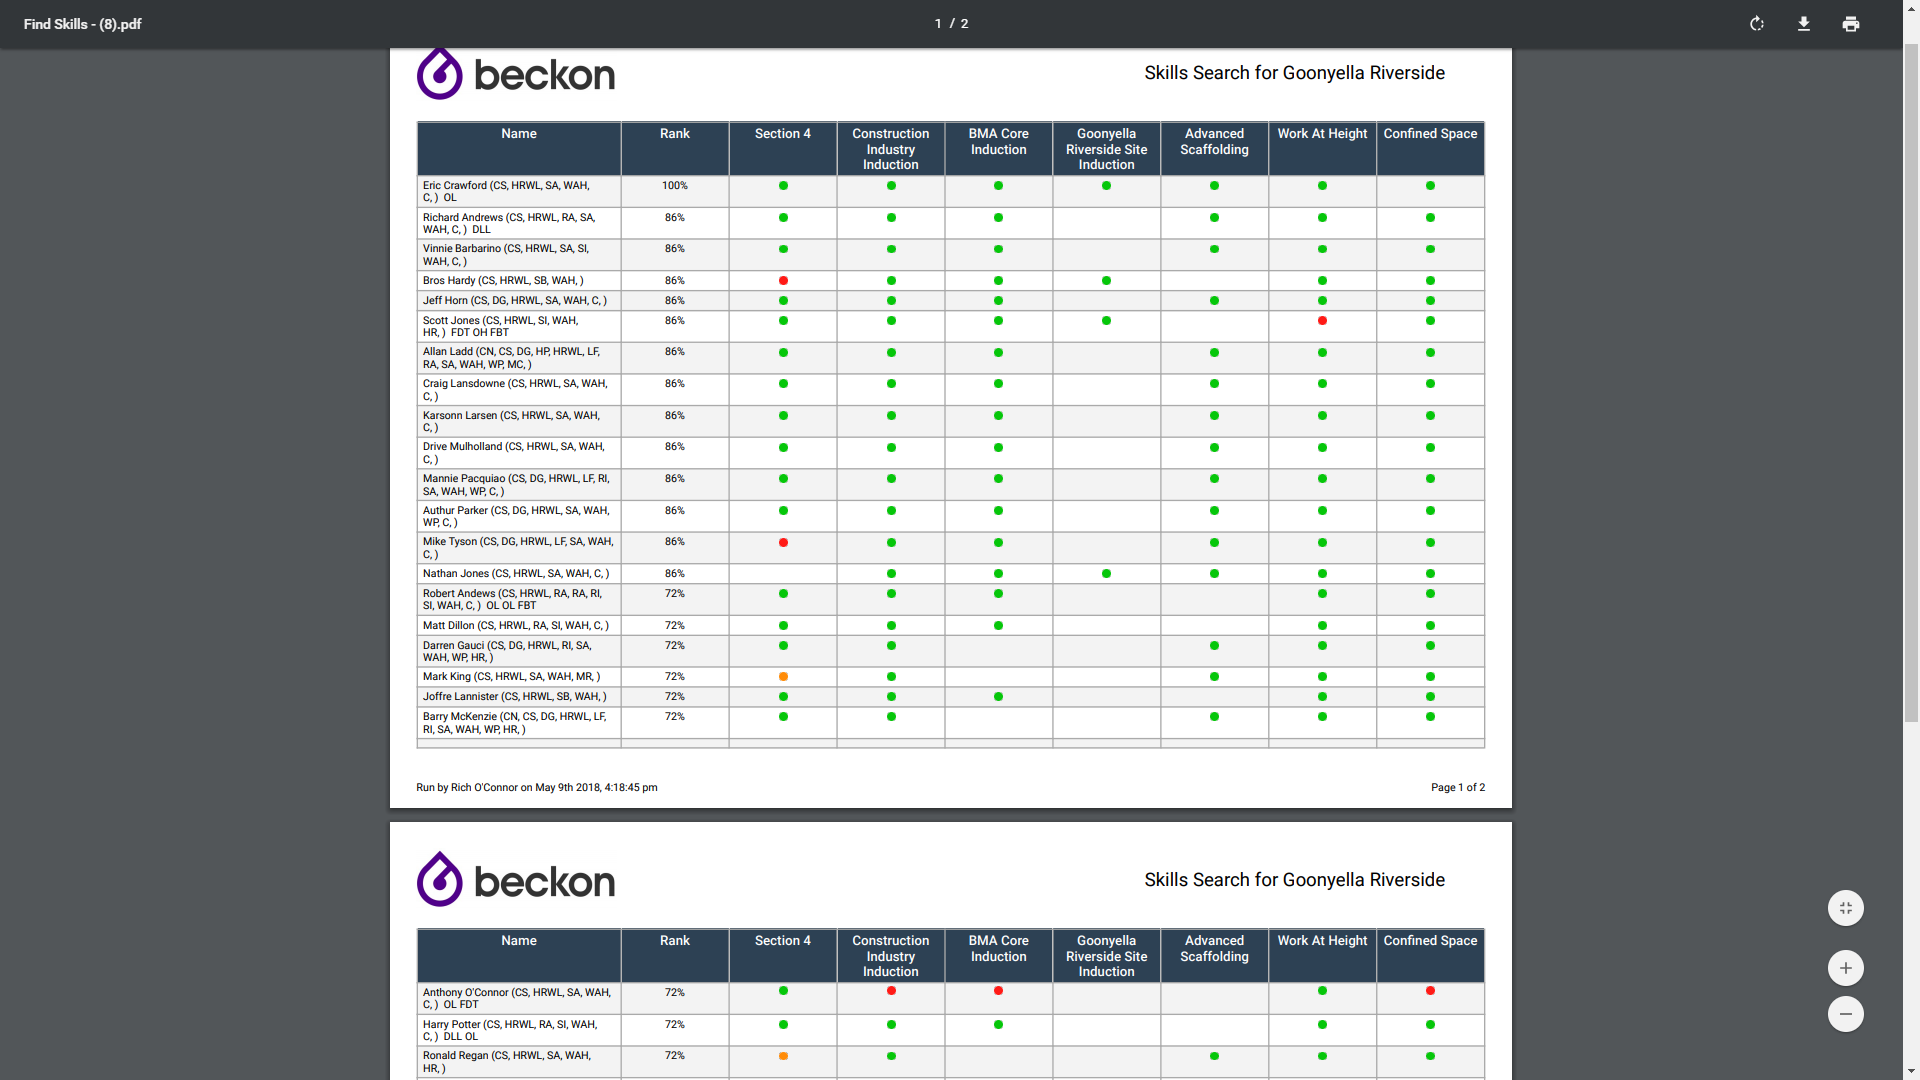Zoom out with the minus button

coord(1846,1014)
